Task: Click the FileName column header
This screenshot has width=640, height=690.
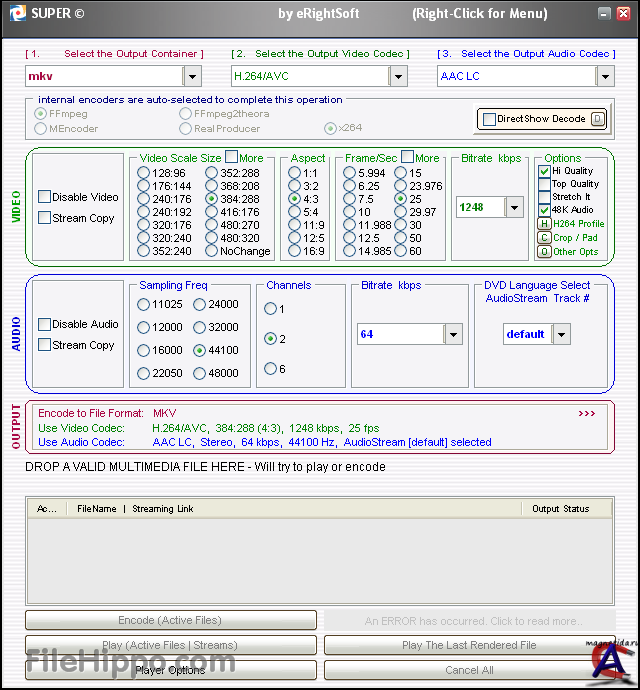Action: (x=97, y=509)
